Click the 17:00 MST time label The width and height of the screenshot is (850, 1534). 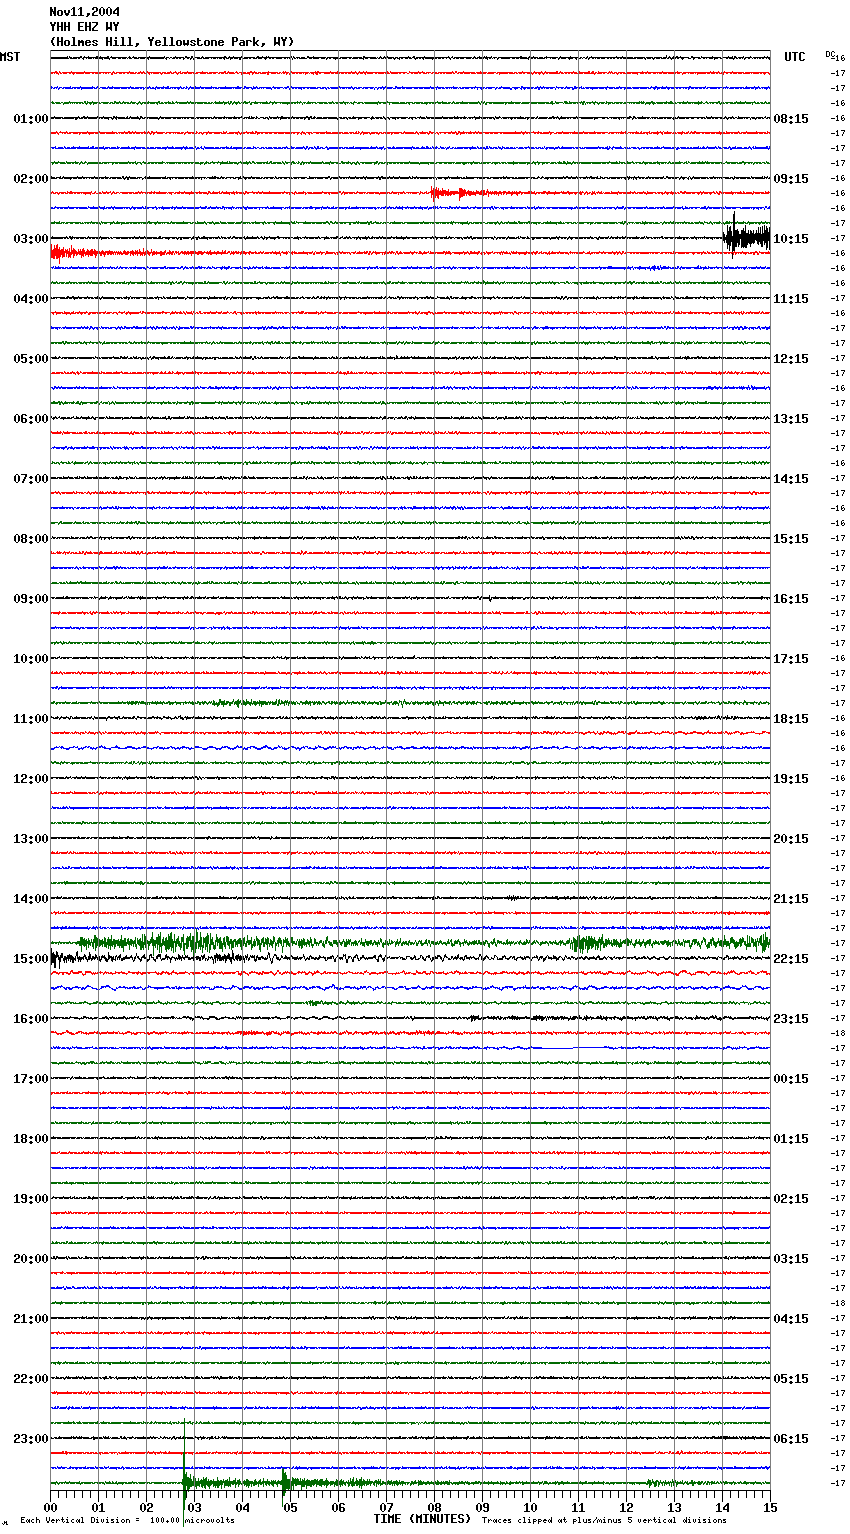[31, 1079]
